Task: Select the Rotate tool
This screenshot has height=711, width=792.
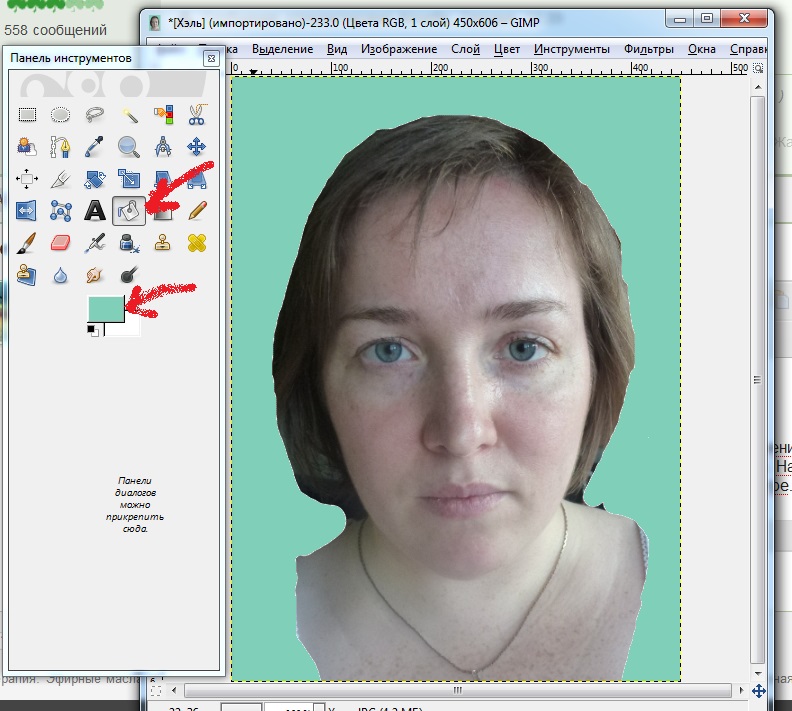Action: pyautogui.click(x=94, y=179)
